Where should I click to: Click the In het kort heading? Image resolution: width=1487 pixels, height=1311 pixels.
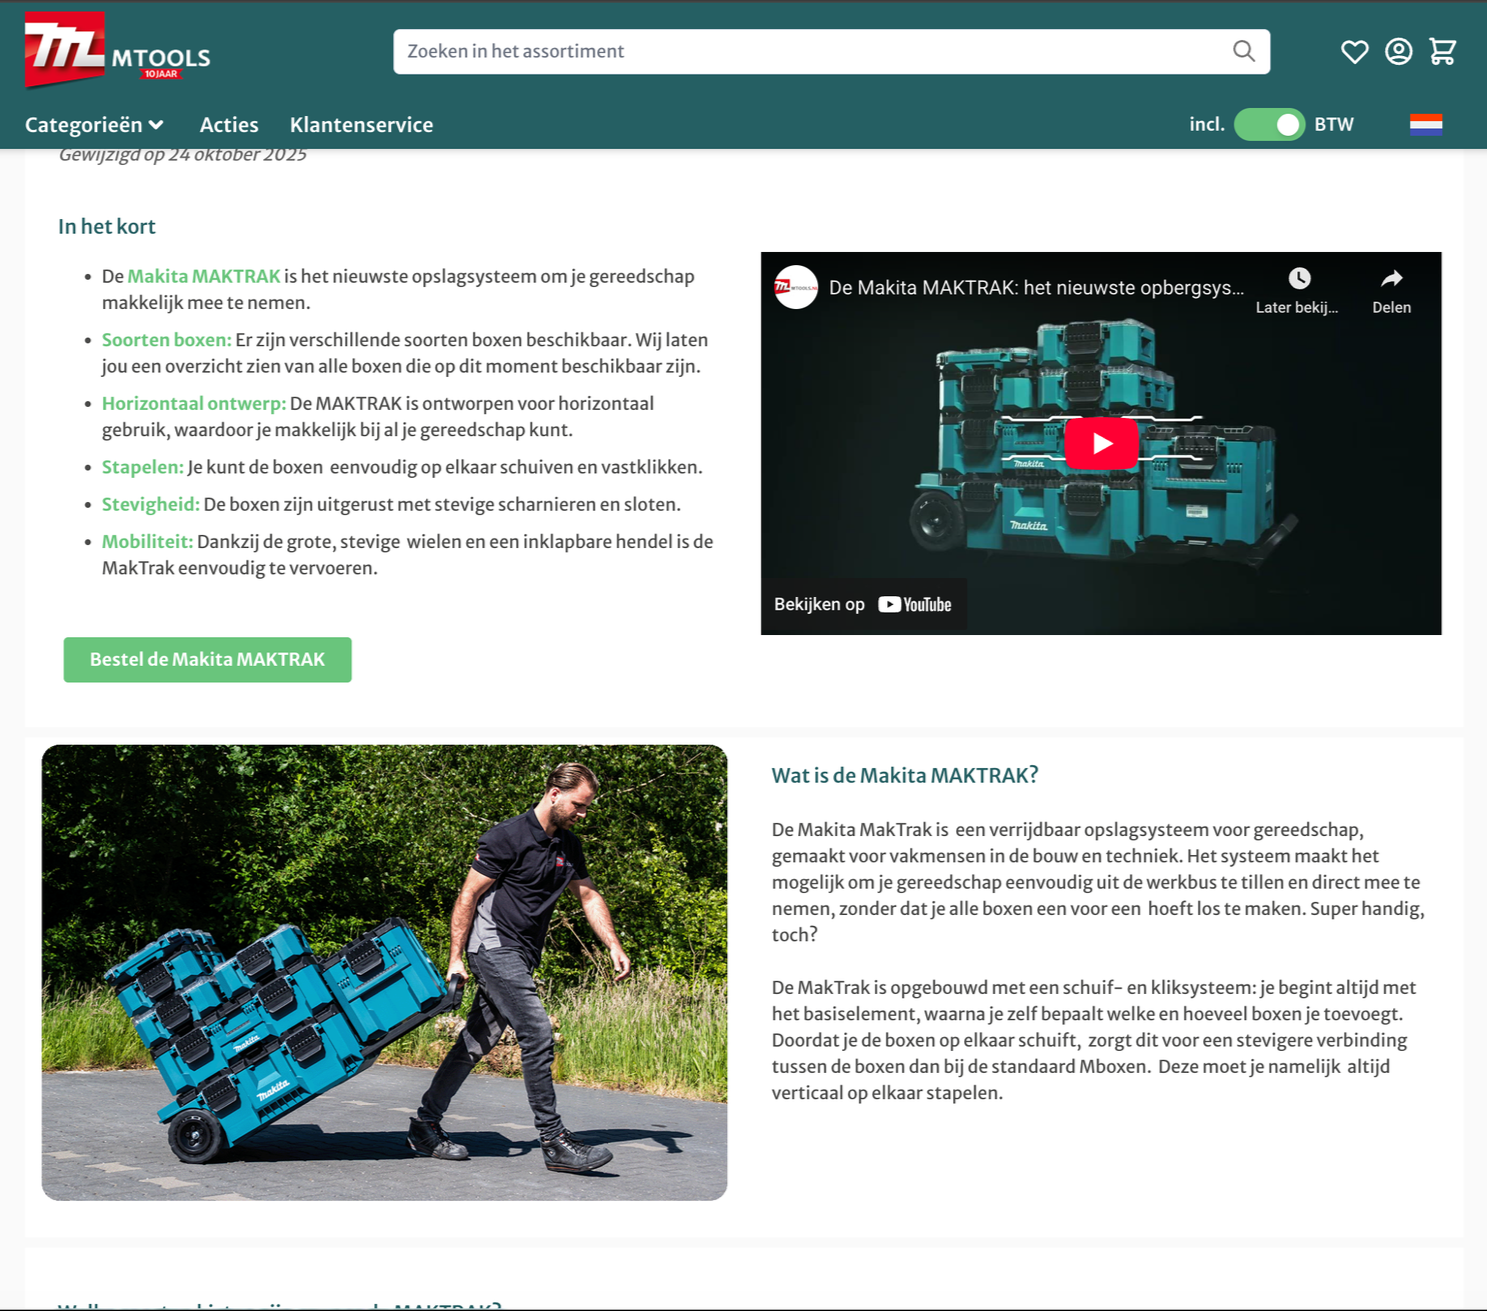click(107, 227)
